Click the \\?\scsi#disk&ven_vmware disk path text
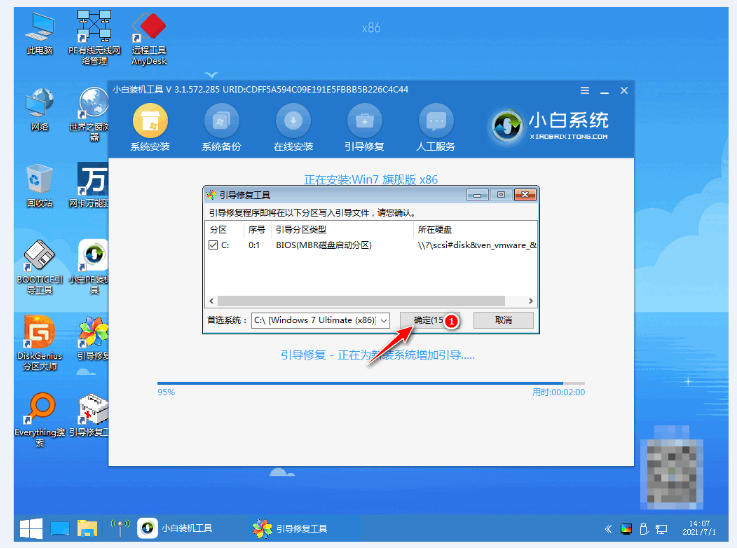 pyautogui.click(x=477, y=245)
